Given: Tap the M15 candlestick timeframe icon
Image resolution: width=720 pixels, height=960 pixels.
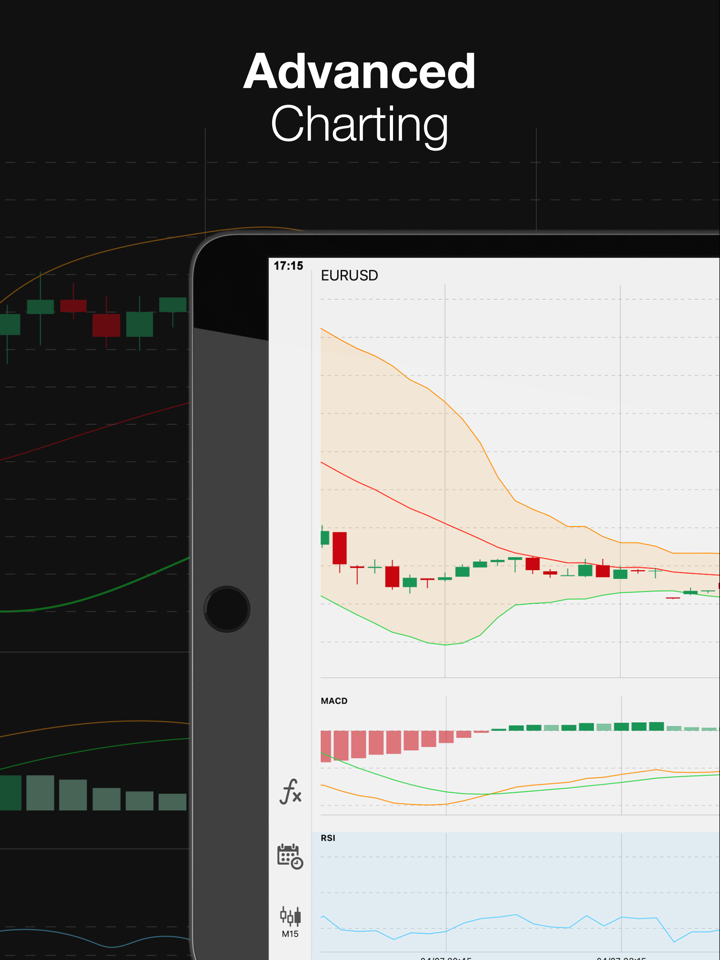Looking at the screenshot, I should click(290, 915).
